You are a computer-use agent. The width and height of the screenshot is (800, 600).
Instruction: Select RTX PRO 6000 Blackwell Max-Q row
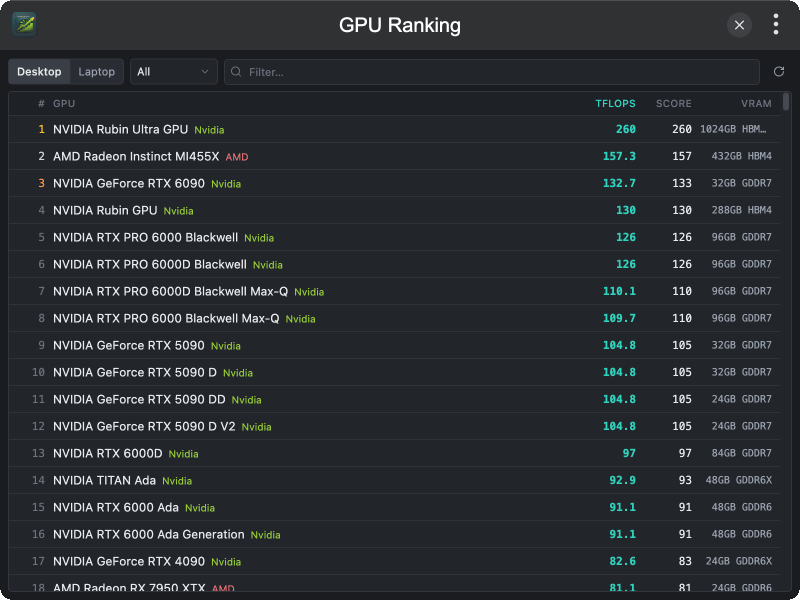coord(394,318)
